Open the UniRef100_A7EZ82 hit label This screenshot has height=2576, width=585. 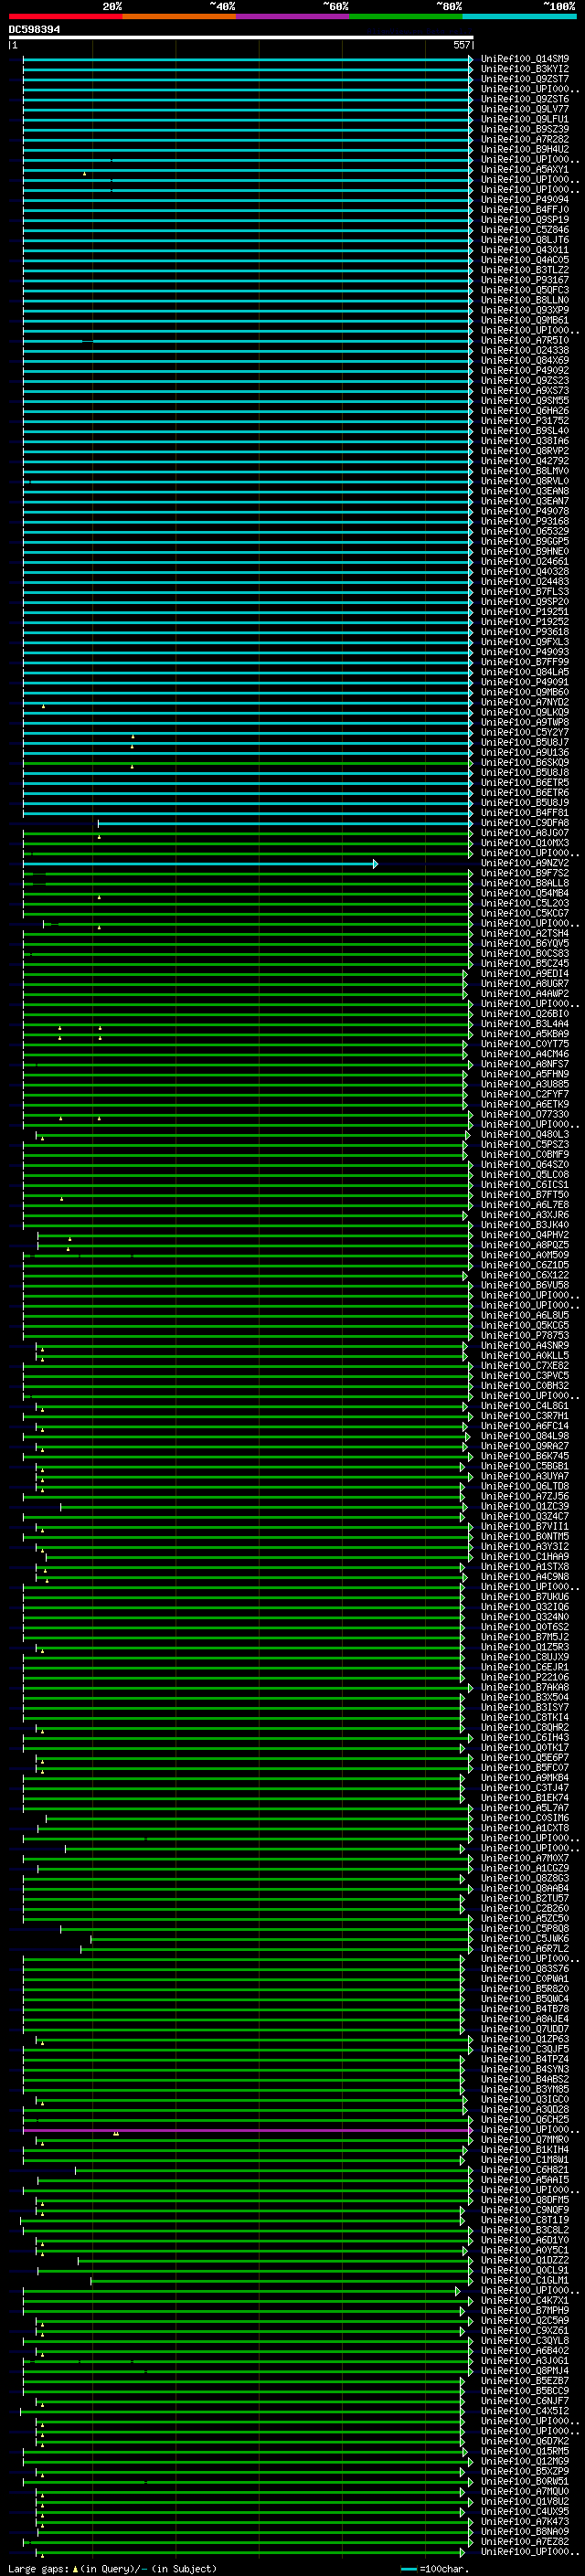tap(525, 2541)
